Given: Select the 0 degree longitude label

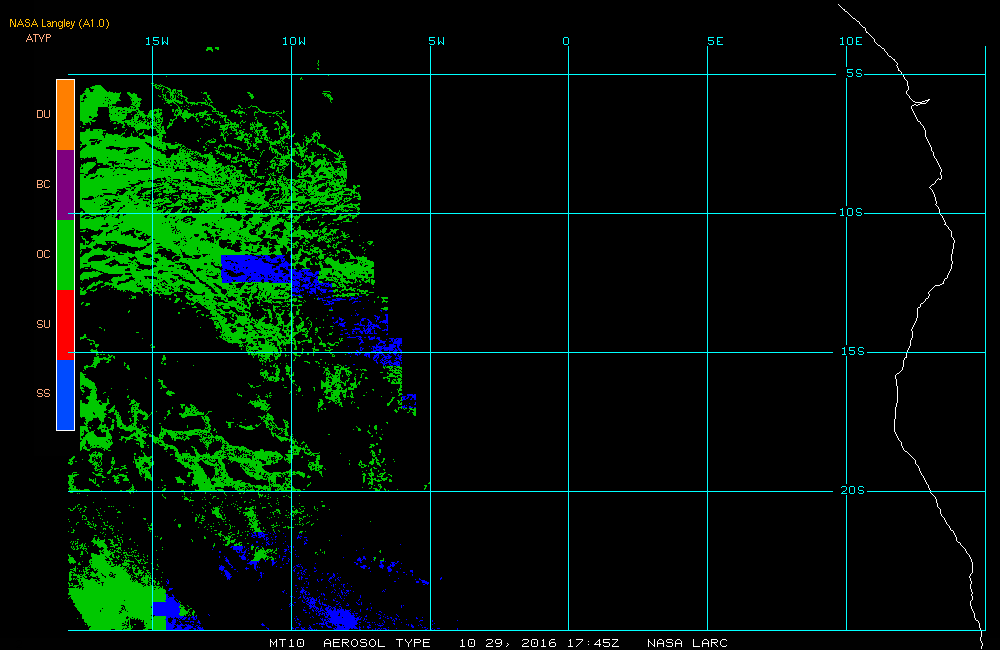Looking at the screenshot, I should [x=566, y=41].
